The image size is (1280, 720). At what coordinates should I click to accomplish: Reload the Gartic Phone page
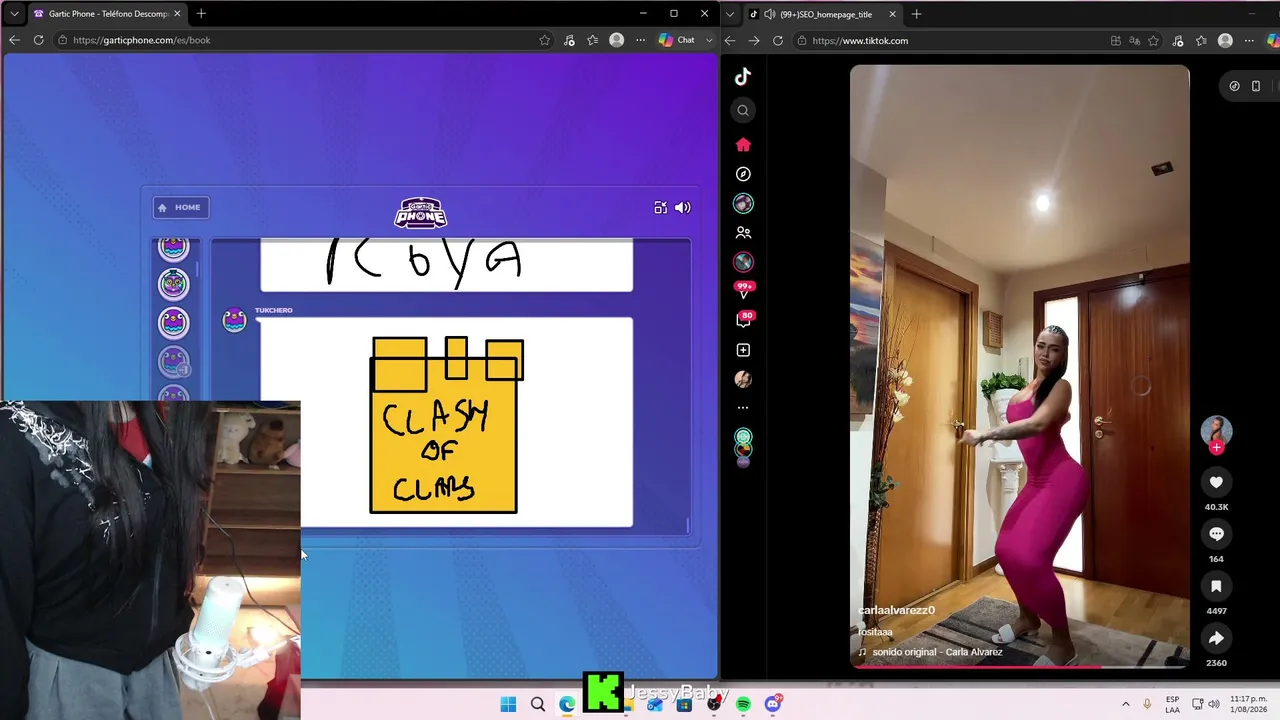38,40
